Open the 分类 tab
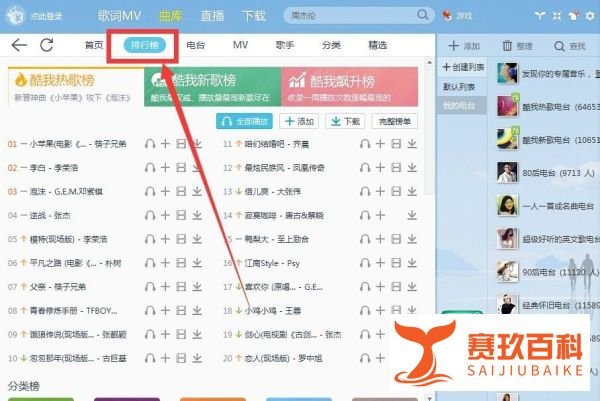The width and height of the screenshot is (600, 401). point(331,45)
